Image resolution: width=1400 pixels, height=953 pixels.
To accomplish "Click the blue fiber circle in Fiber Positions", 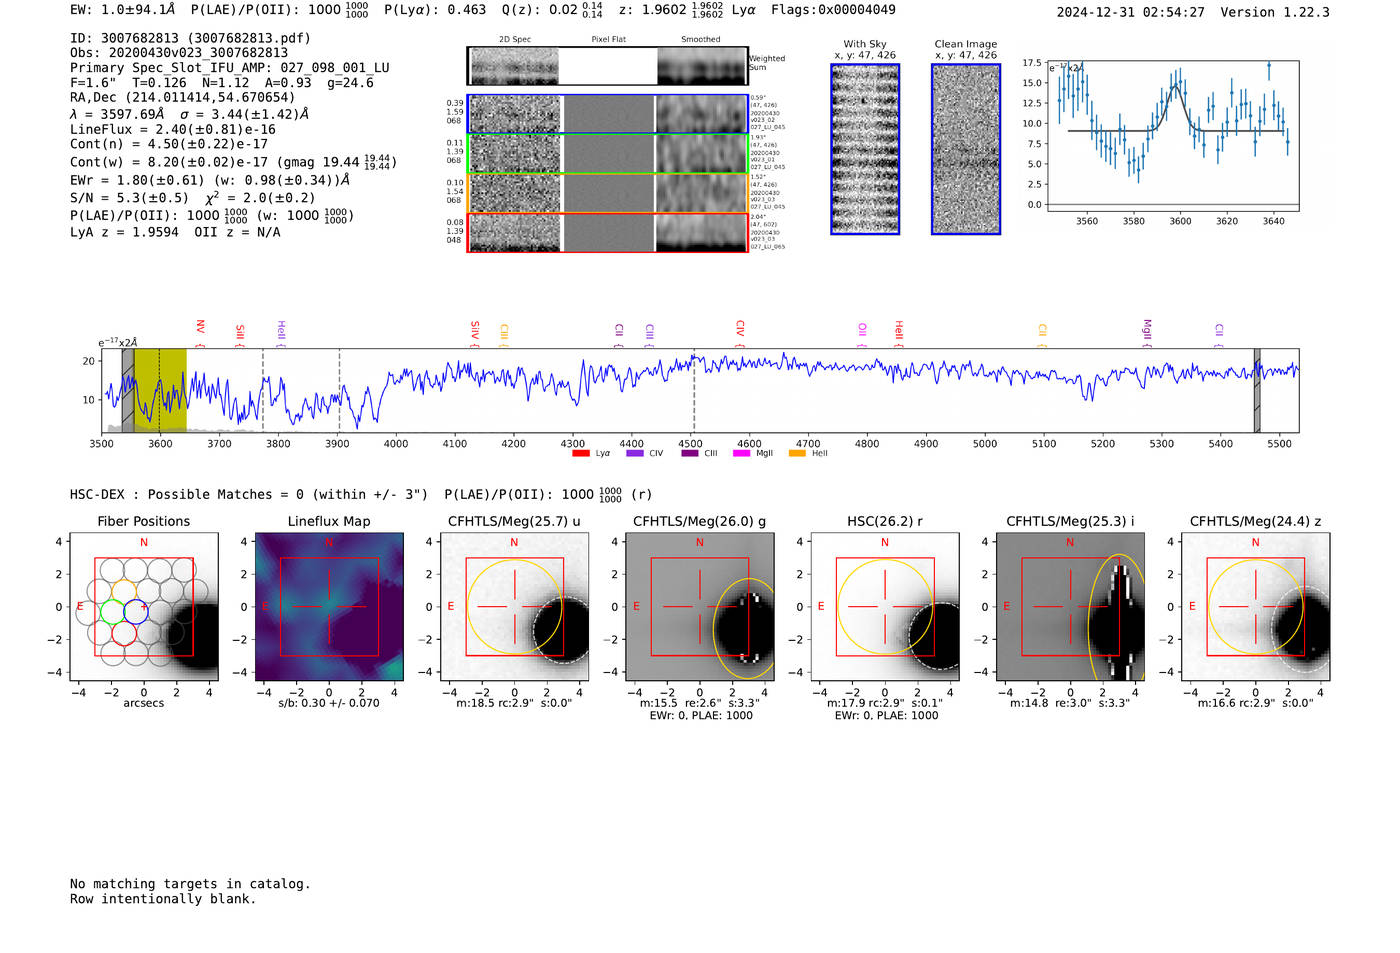I will (136, 609).
